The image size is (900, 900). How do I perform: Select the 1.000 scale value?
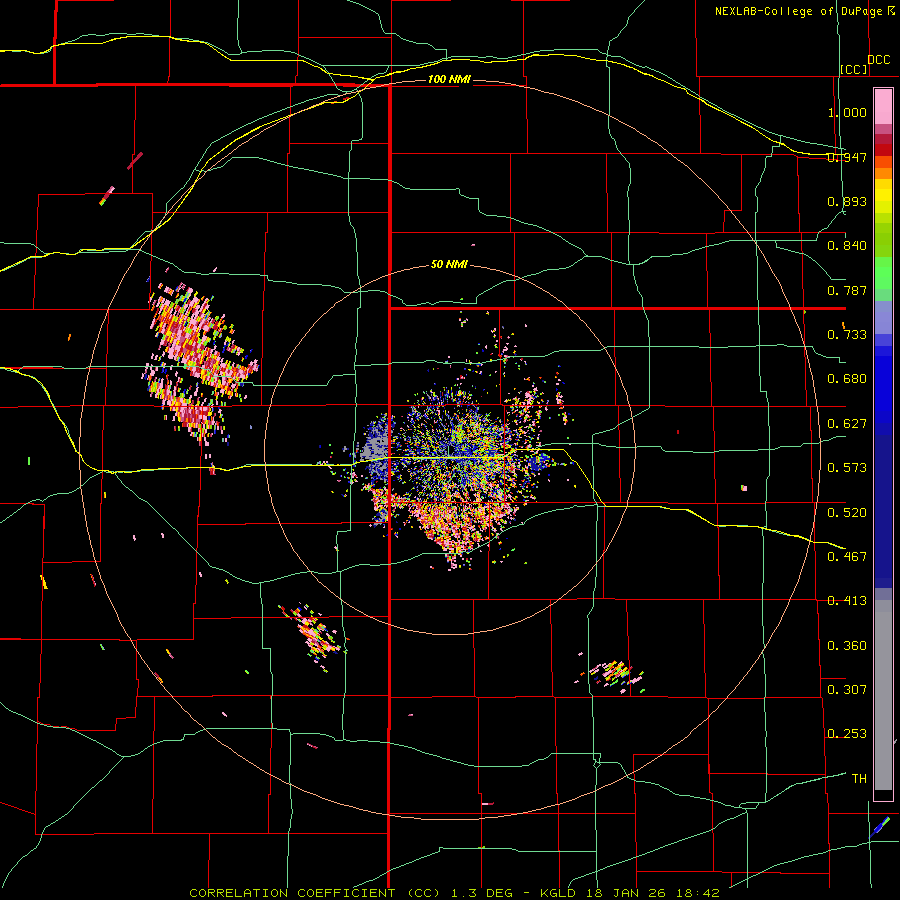847,112
